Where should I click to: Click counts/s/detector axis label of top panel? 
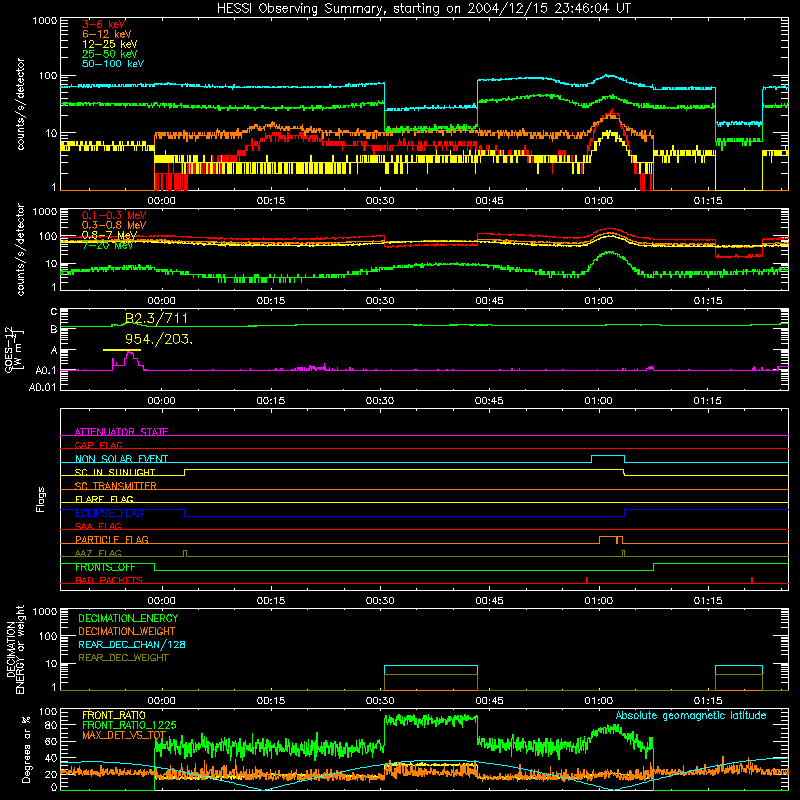tap(20, 104)
